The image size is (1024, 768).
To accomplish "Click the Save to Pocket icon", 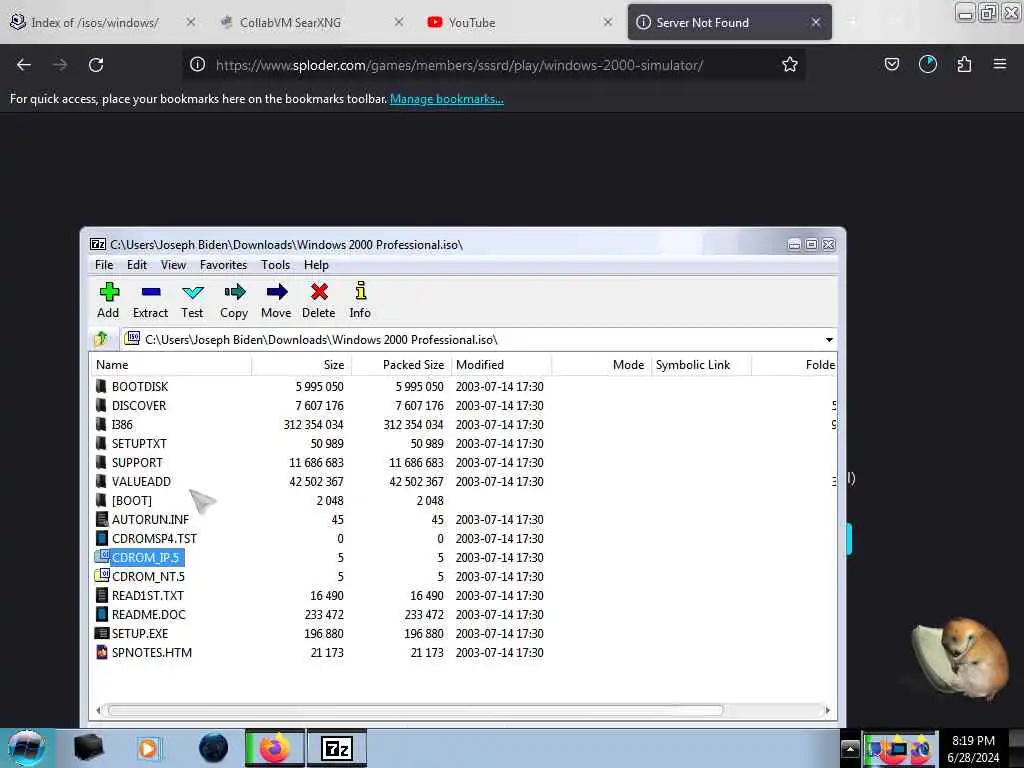I will pos(891,64).
